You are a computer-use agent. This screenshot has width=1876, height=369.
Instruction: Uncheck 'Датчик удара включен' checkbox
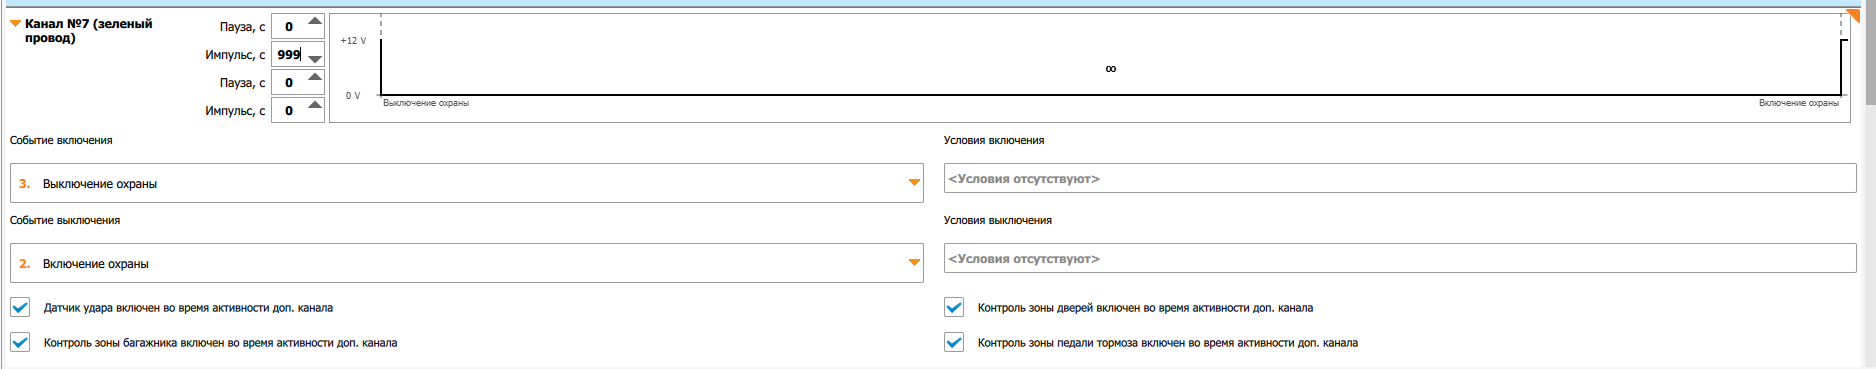[x=20, y=308]
